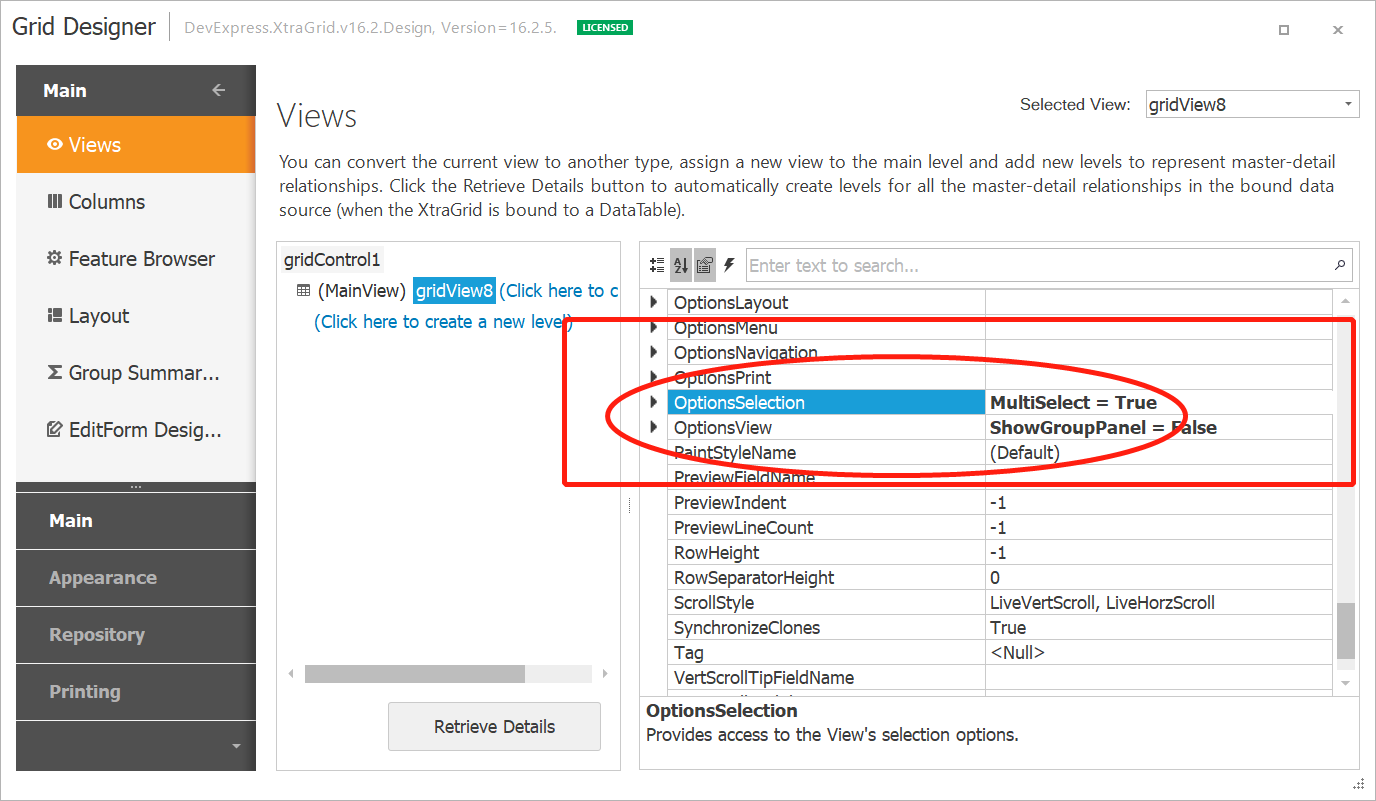Expand the OptionsSelection property
Viewport: 1376px width, 801px height.
[655, 402]
